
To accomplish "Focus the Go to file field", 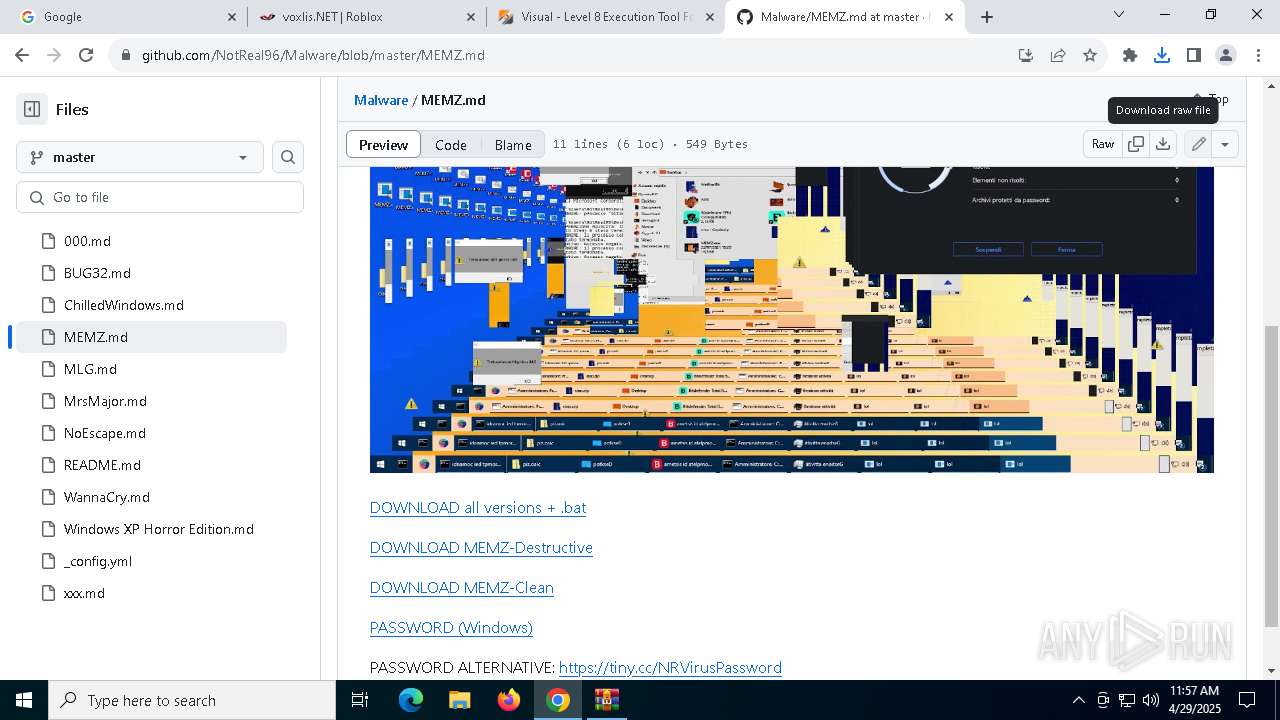I will [160, 197].
